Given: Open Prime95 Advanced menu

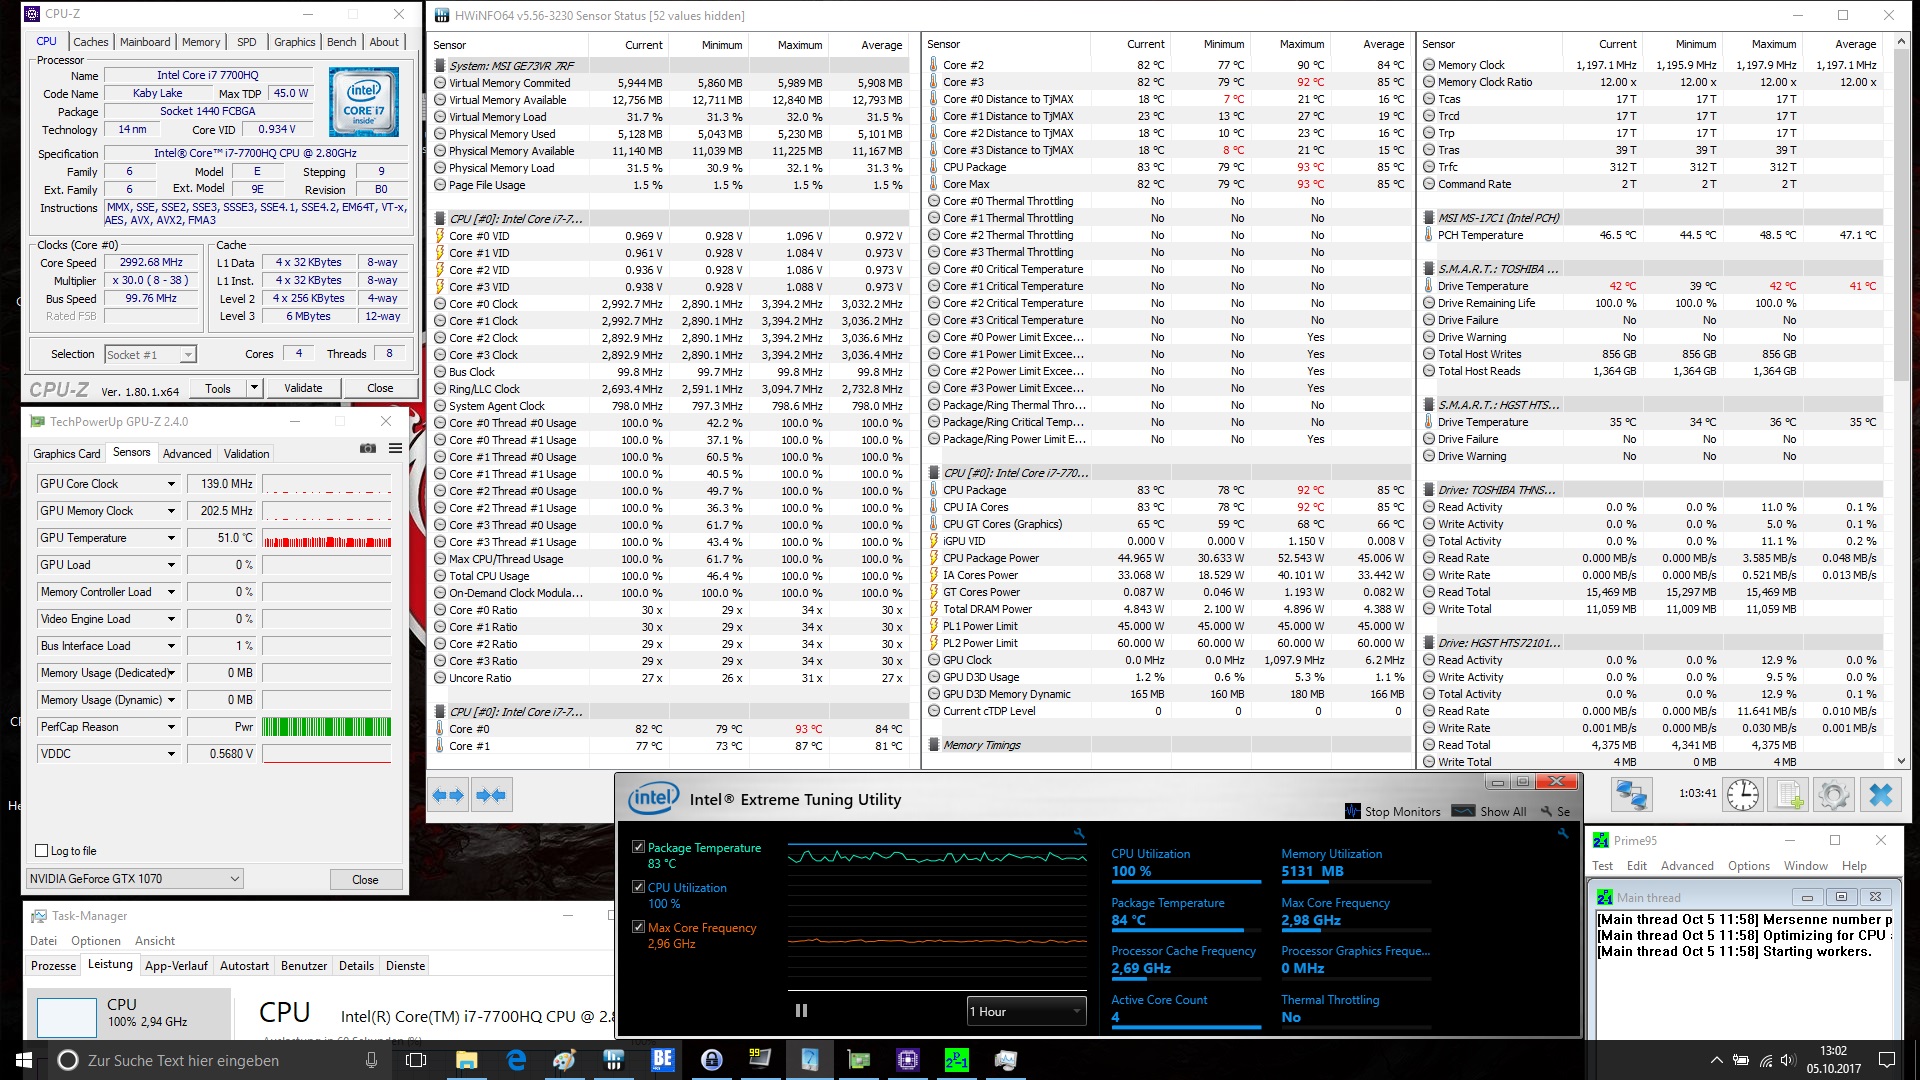Looking at the screenshot, I should (1686, 866).
